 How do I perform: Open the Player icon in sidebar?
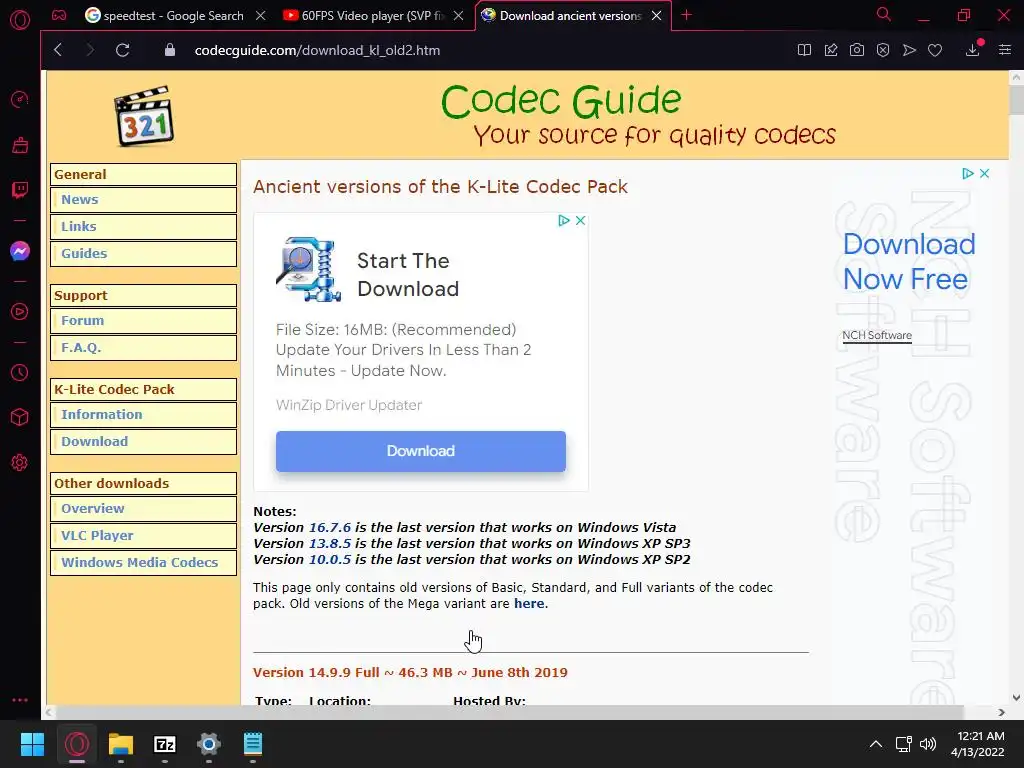pyautogui.click(x=20, y=312)
